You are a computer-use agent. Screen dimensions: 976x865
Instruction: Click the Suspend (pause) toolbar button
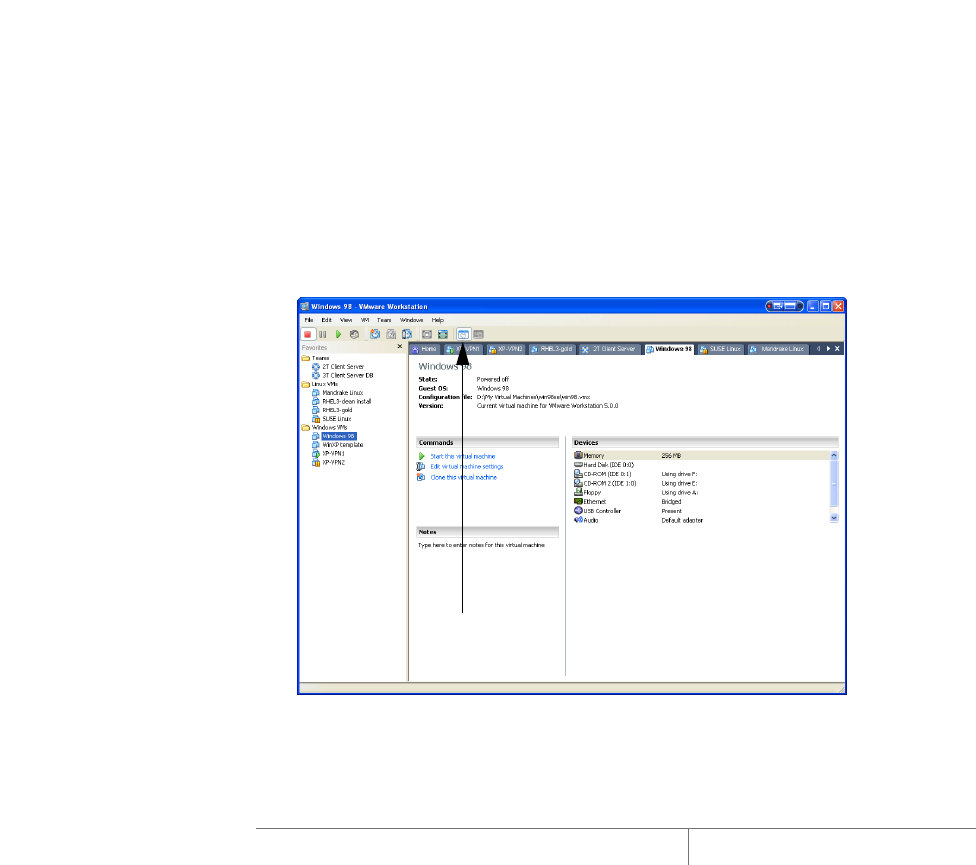(x=322, y=334)
